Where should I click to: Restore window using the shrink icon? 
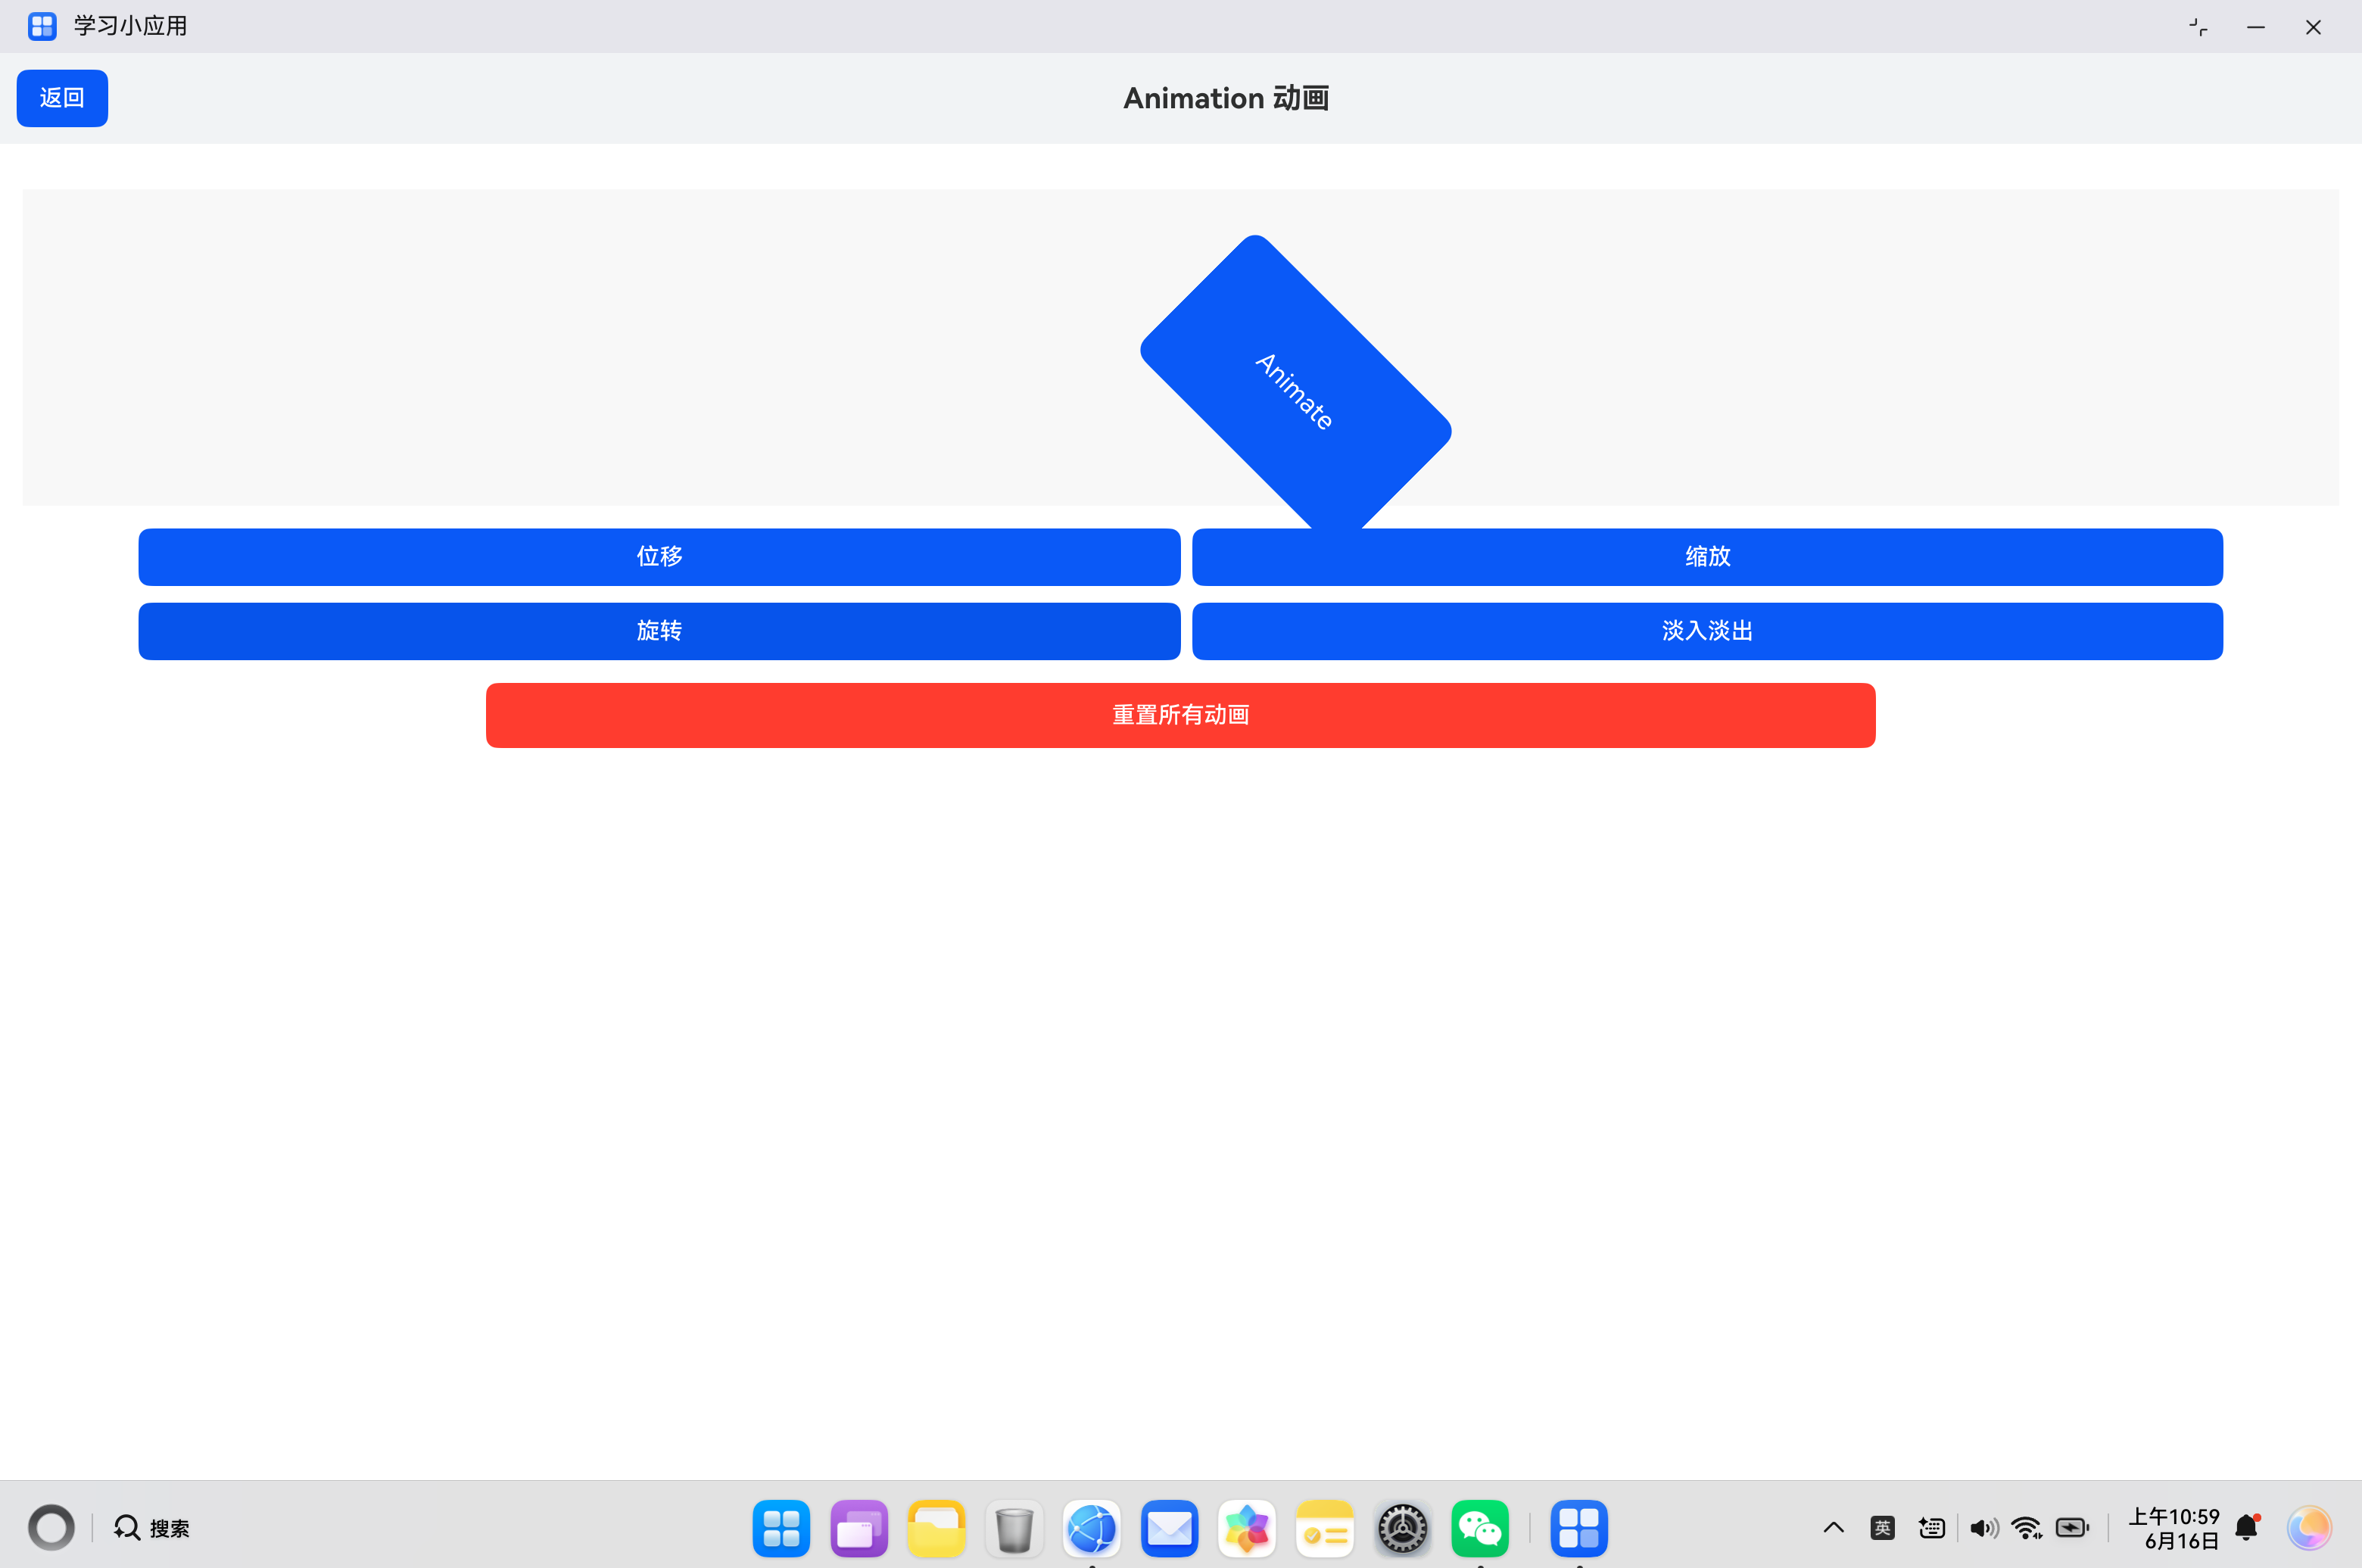pyautogui.click(x=2198, y=27)
